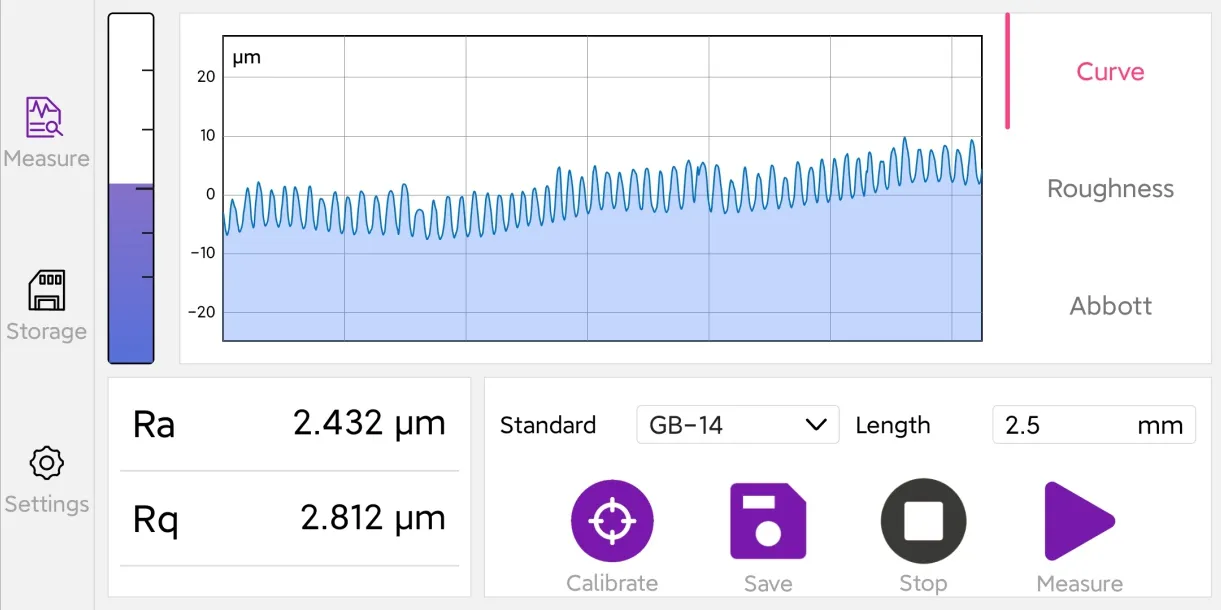This screenshot has height=610, width=1221.
Task: Click the Rq value 2.812 µm row
Action: 289,518
